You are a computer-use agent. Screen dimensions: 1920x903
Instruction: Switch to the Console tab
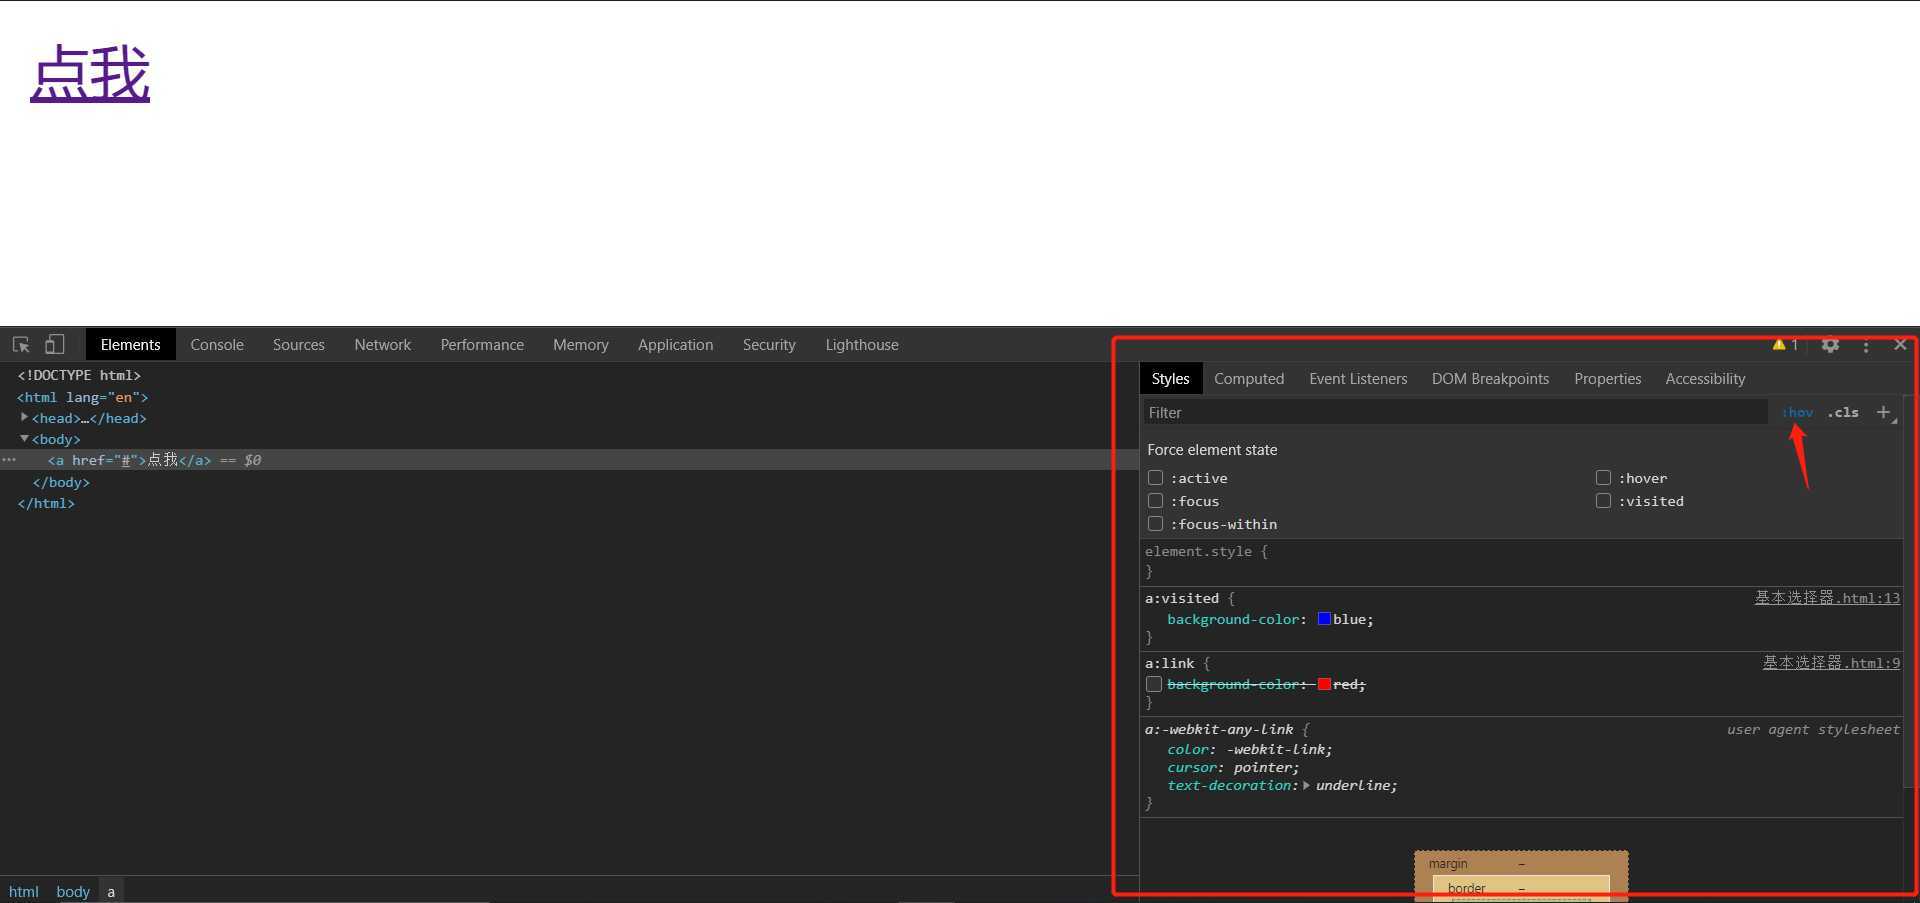[217, 344]
